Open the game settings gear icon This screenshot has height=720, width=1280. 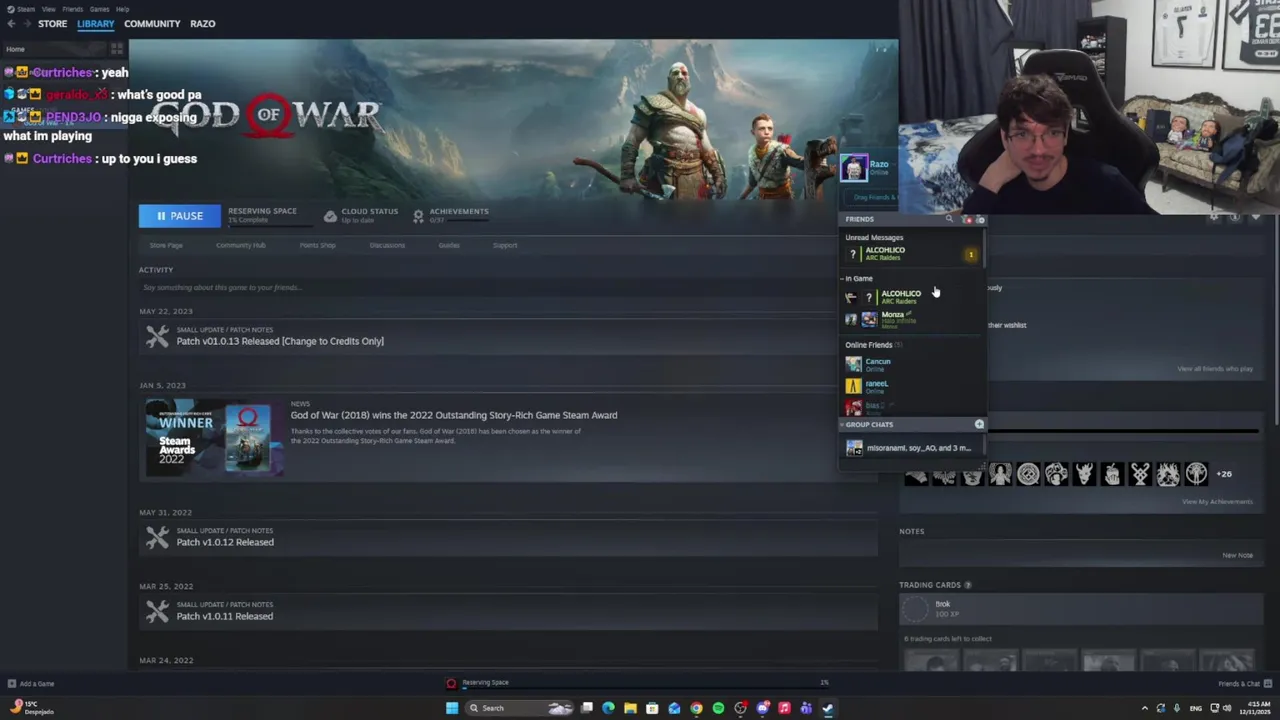tap(1214, 217)
